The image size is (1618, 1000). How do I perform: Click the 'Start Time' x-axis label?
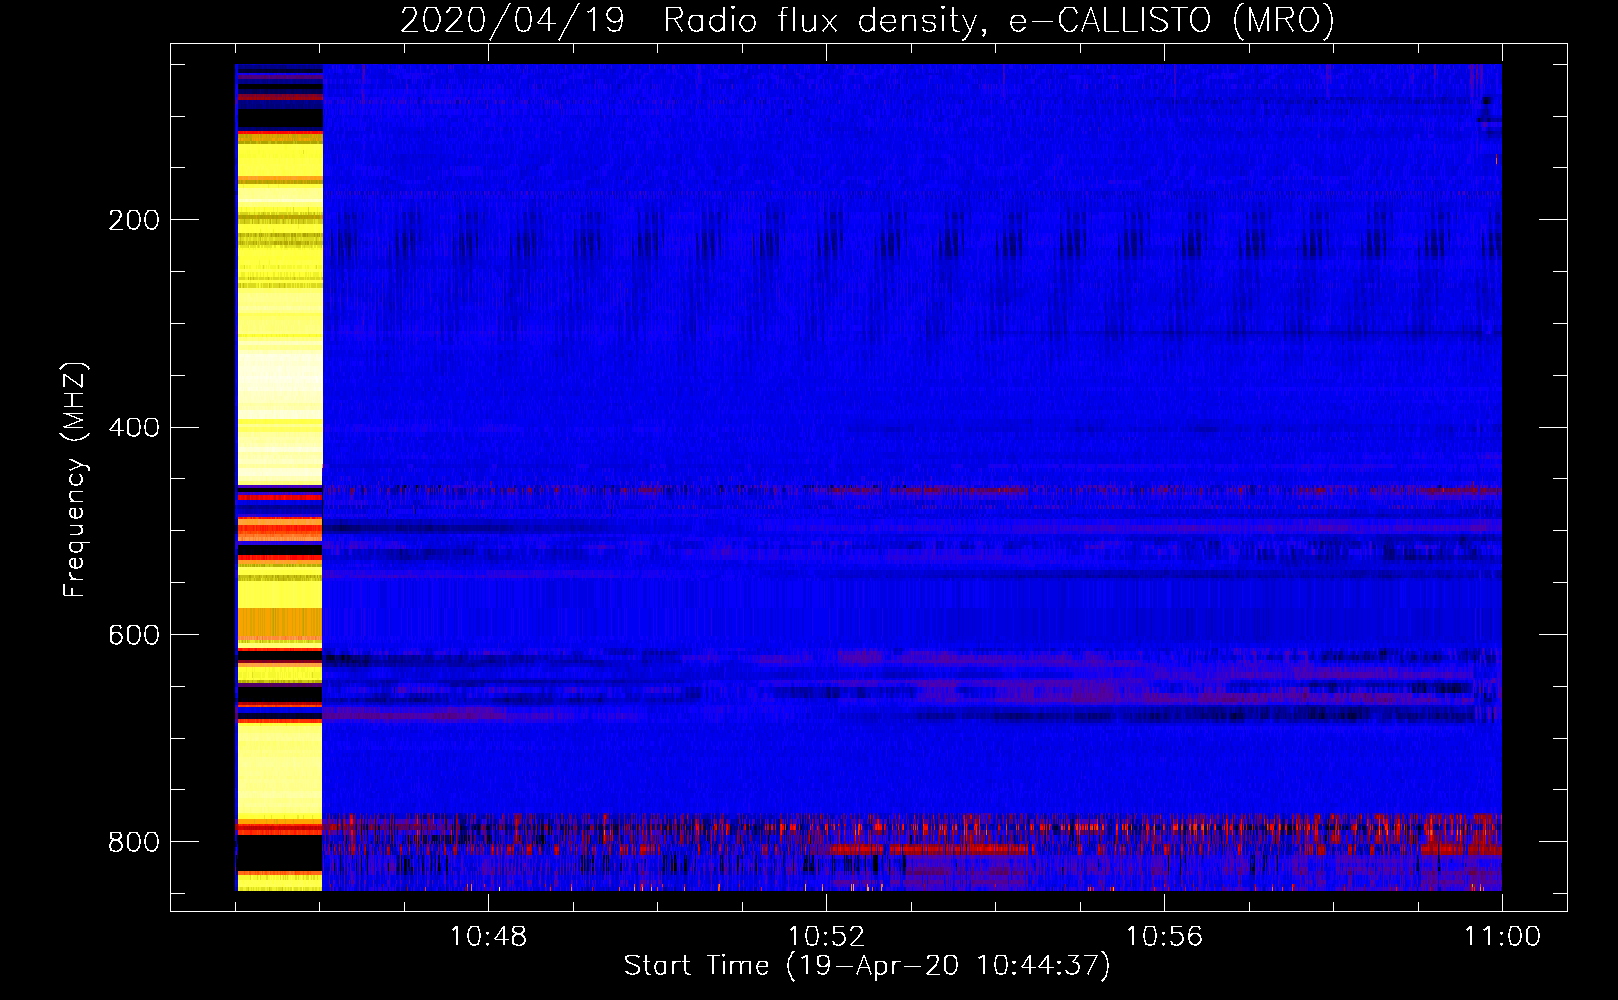[x=696, y=966]
